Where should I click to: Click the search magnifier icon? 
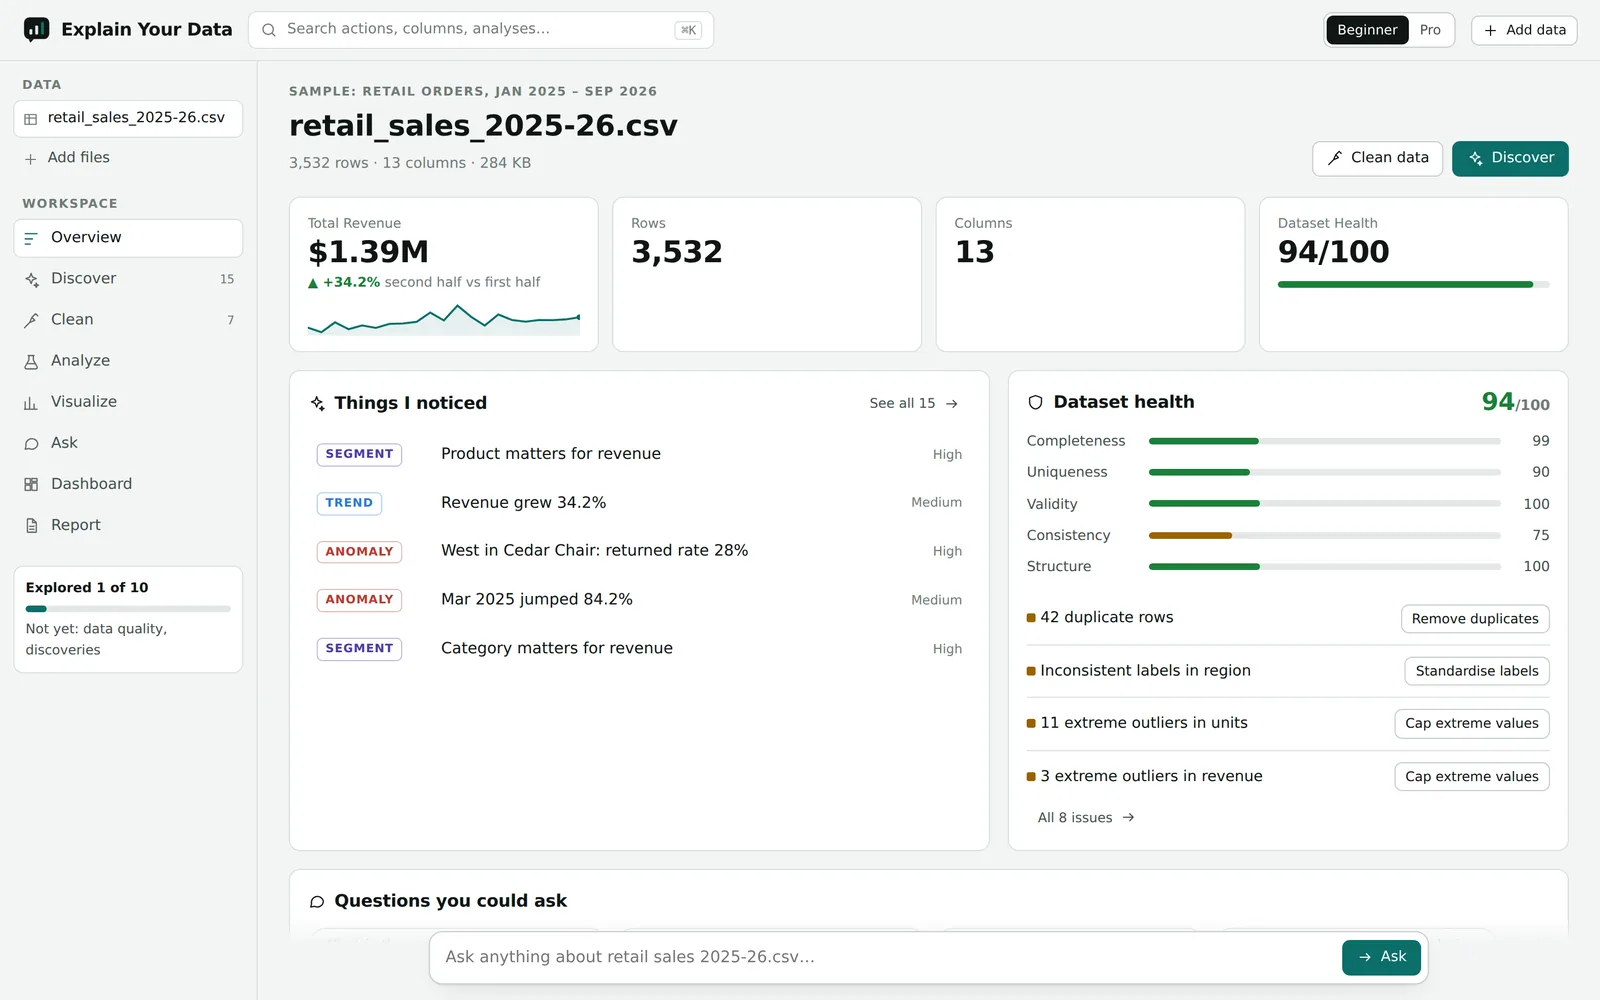[x=269, y=30]
